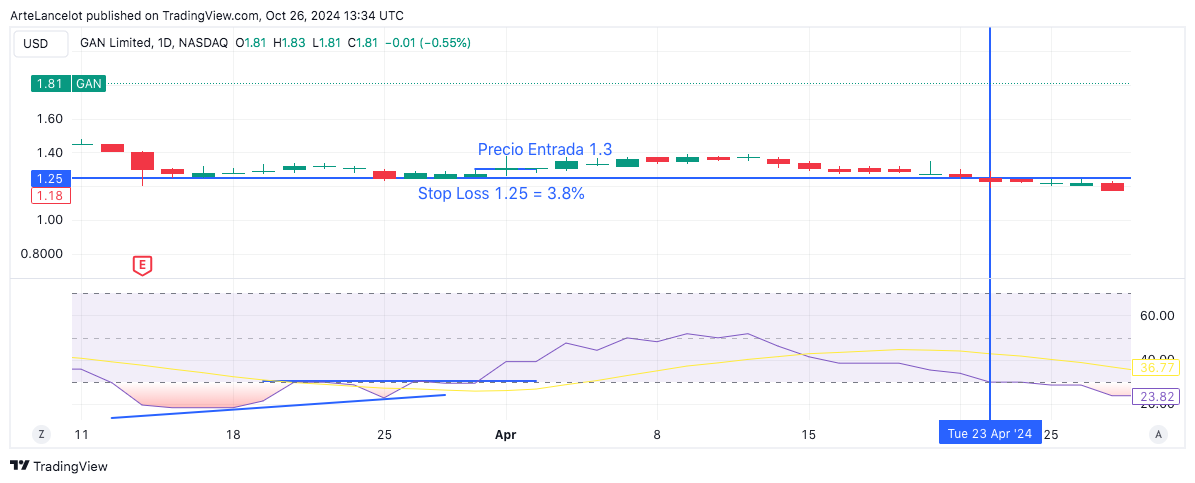Click the purple 23.82 RSI value

1156,396
